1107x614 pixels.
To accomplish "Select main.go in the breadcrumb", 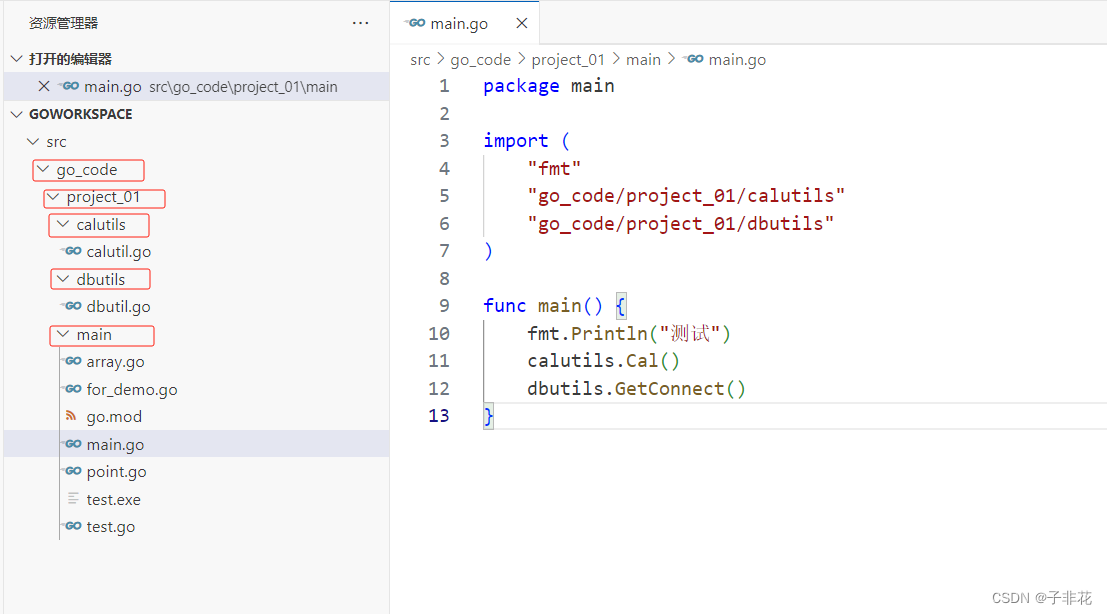I will (x=737, y=60).
